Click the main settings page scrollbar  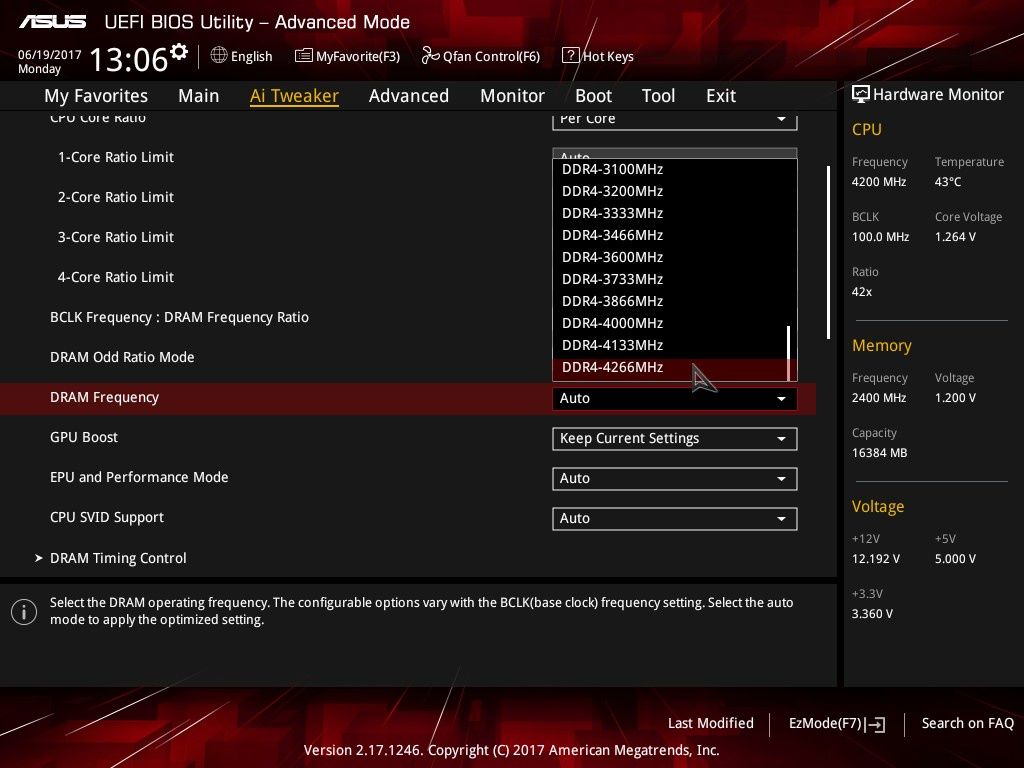(x=828, y=252)
